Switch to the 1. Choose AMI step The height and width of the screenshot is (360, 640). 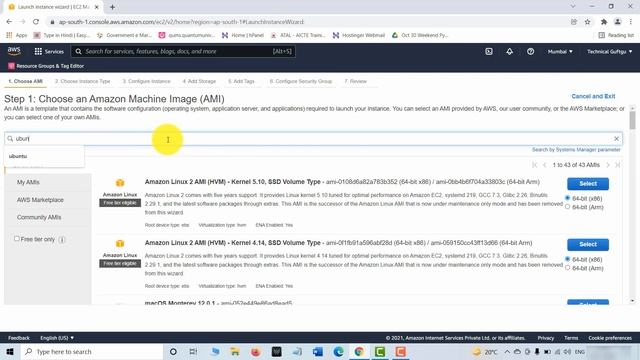tap(25, 81)
